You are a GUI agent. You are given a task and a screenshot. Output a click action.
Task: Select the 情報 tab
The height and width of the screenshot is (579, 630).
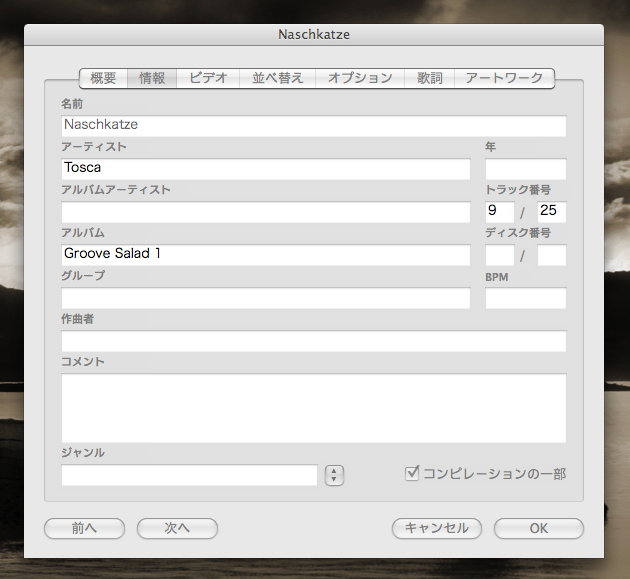(x=152, y=78)
